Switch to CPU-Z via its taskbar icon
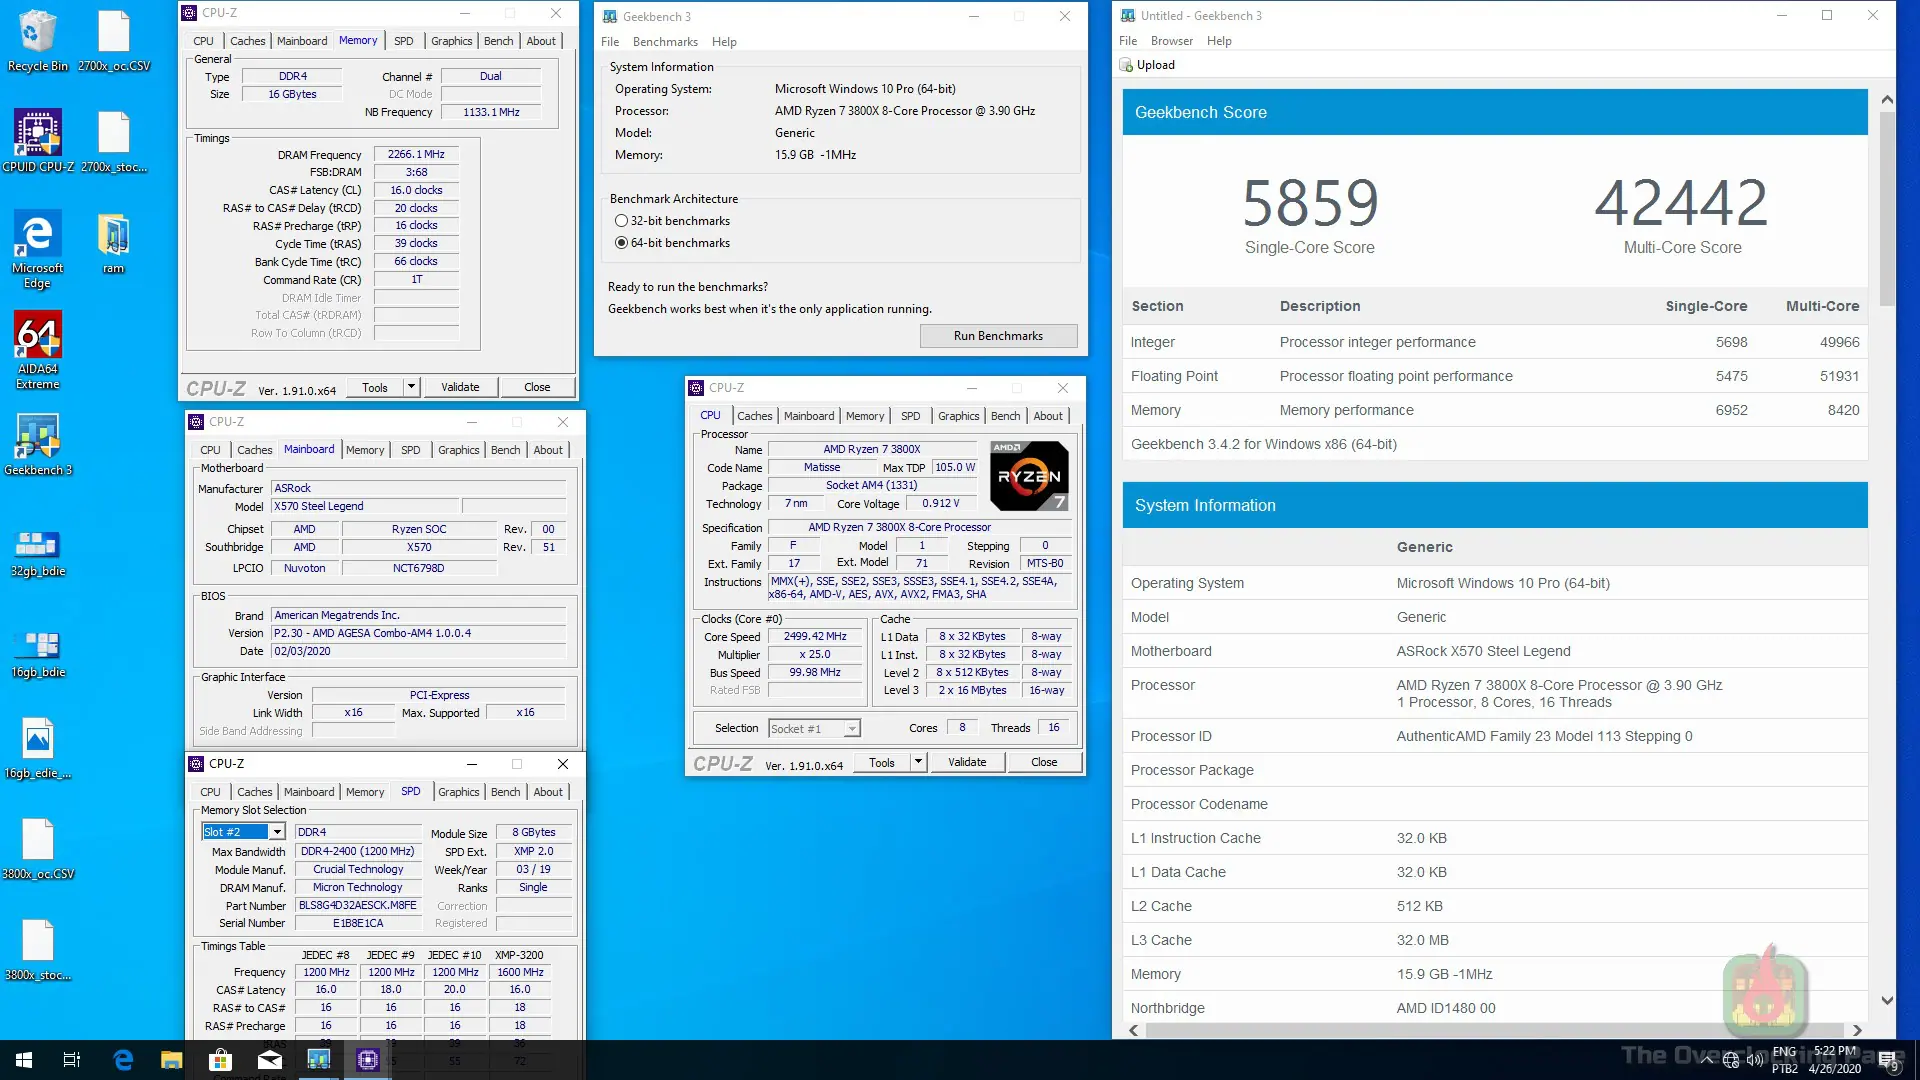The width and height of the screenshot is (1920, 1080). point(368,1060)
